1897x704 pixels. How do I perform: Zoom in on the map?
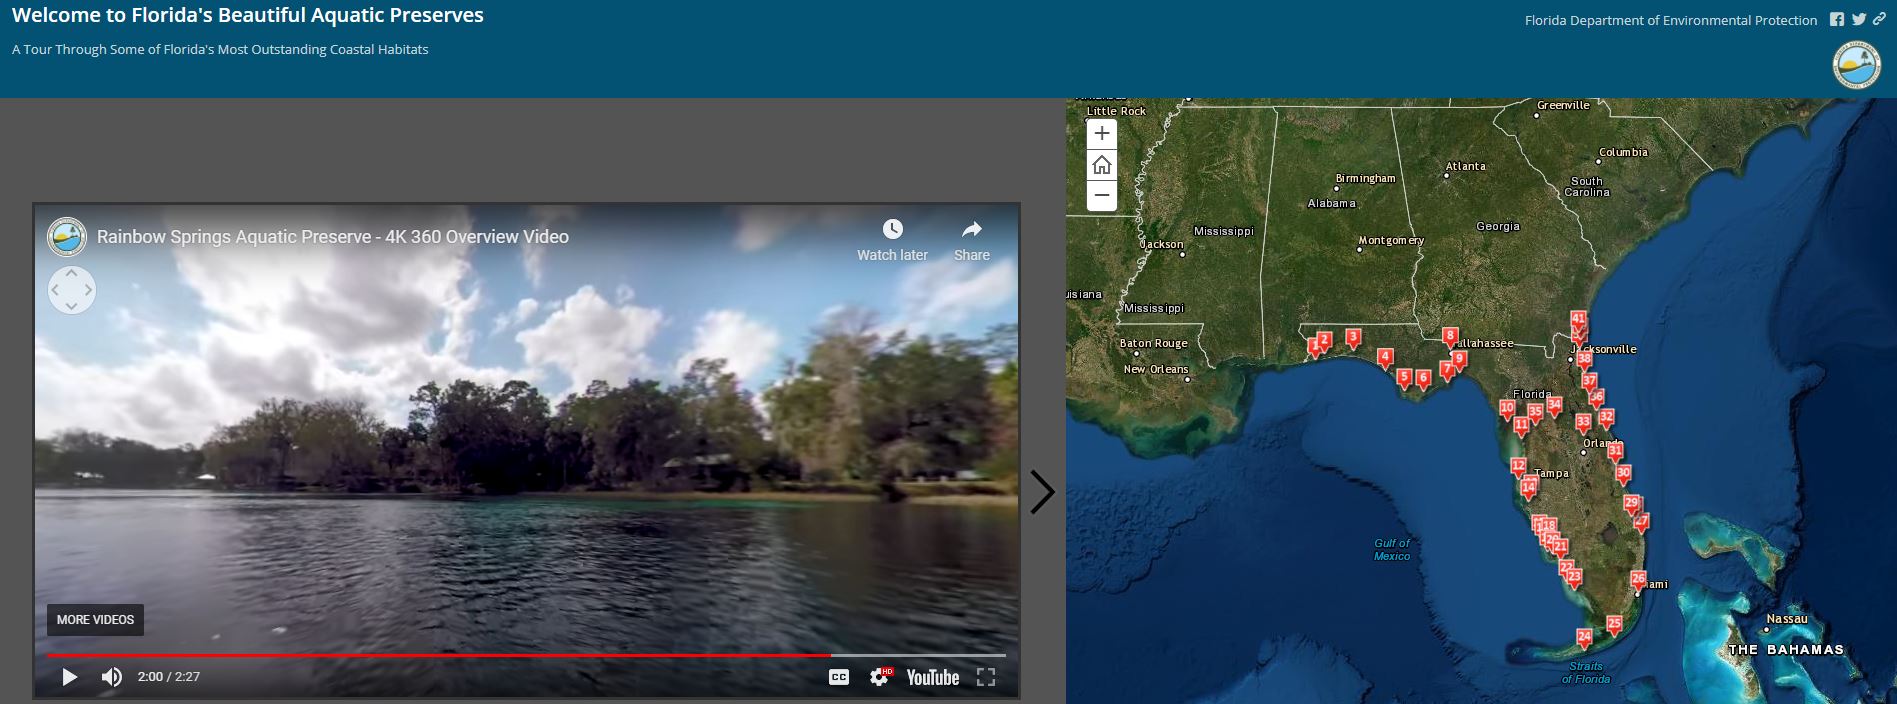pyautogui.click(x=1101, y=134)
